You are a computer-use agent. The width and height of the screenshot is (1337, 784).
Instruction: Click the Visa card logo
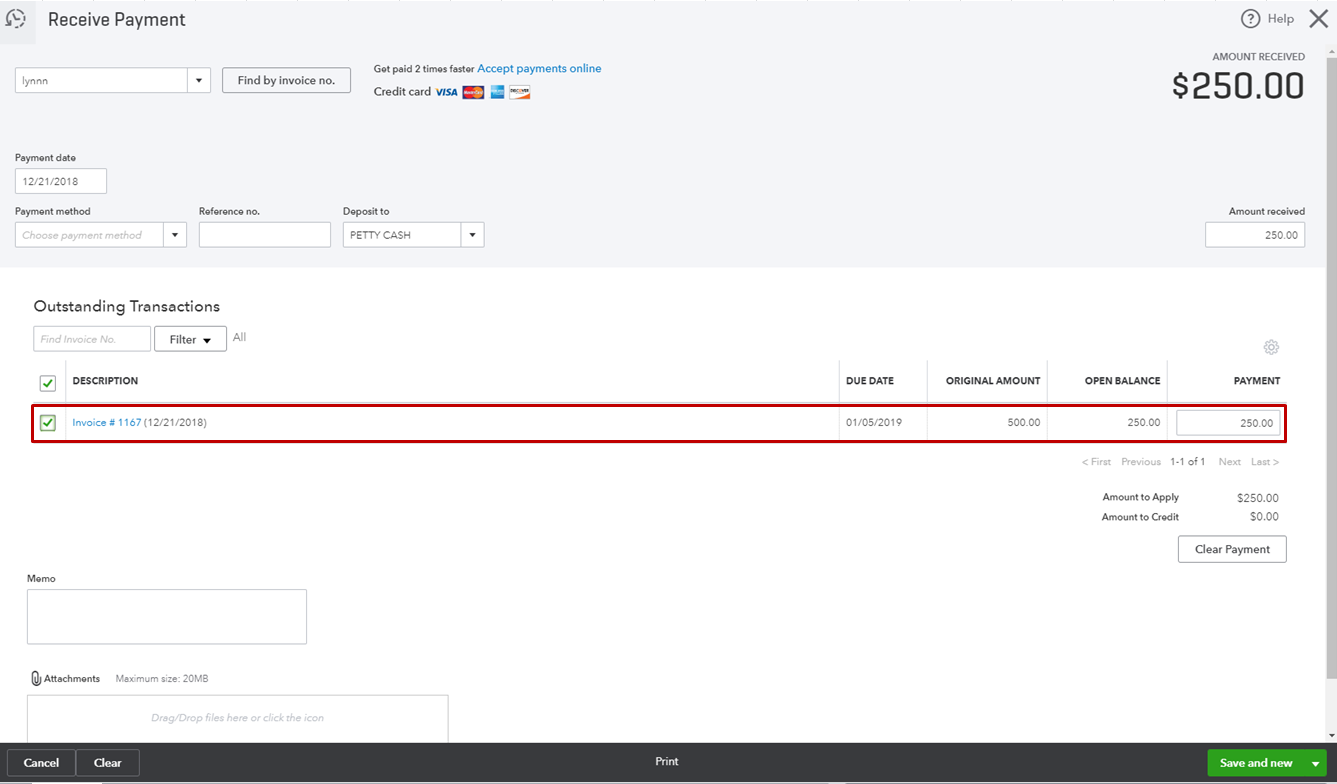click(447, 92)
